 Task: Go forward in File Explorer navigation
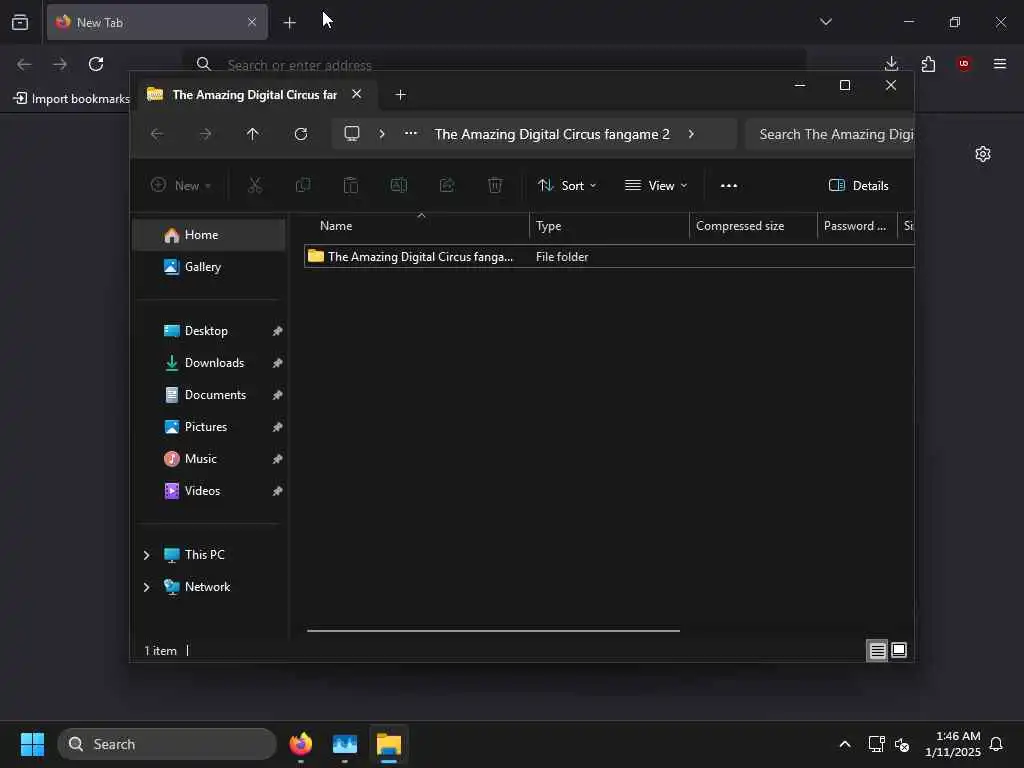(x=205, y=134)
